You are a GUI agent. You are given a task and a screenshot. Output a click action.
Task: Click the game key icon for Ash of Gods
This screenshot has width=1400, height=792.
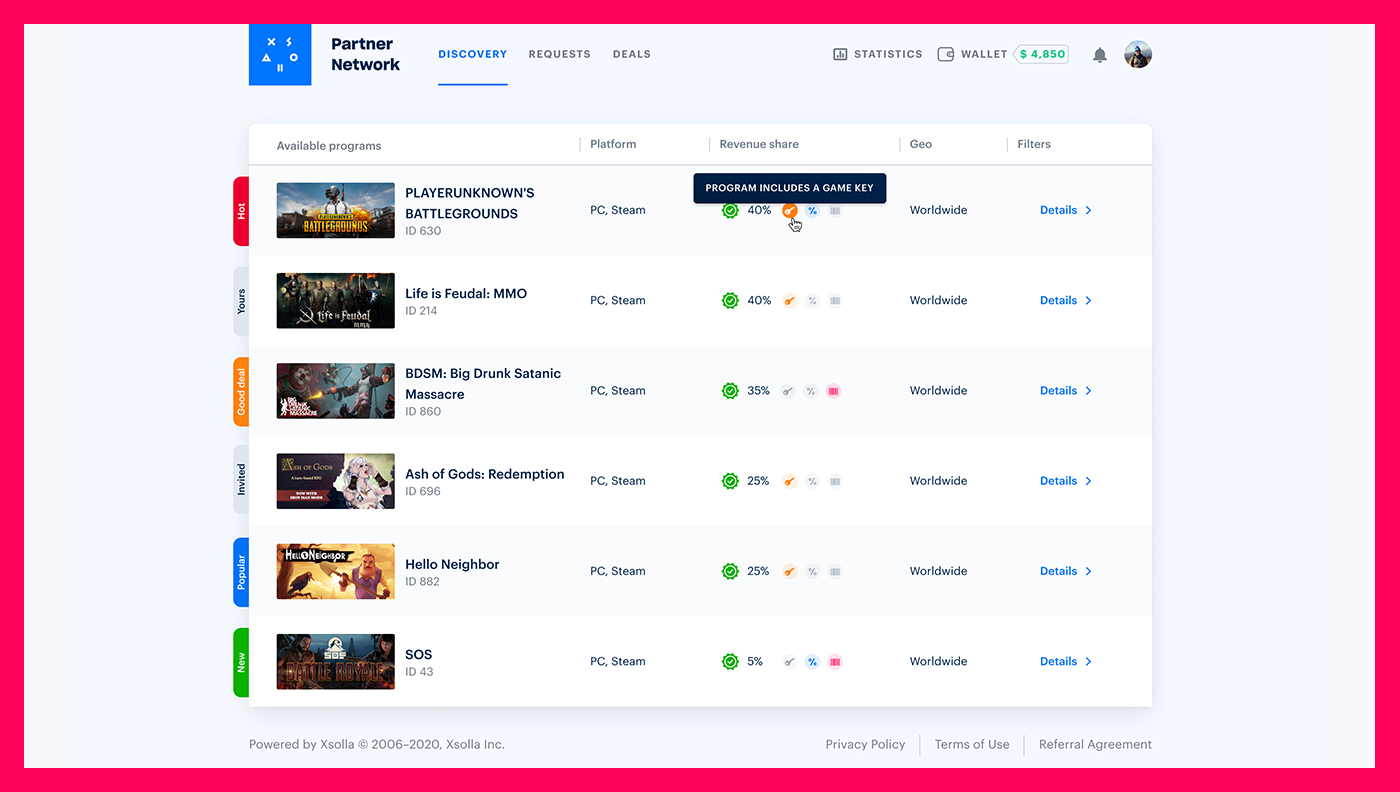(790, 481)
